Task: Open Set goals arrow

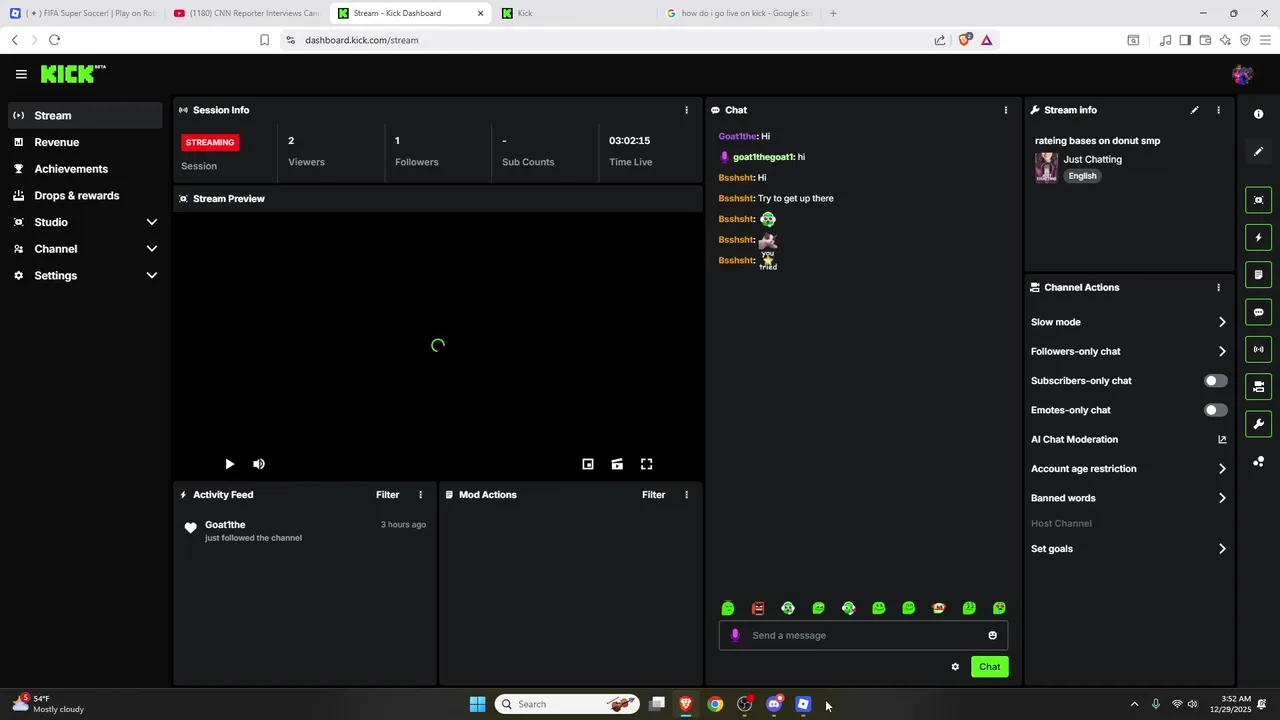Action: 1222,549
